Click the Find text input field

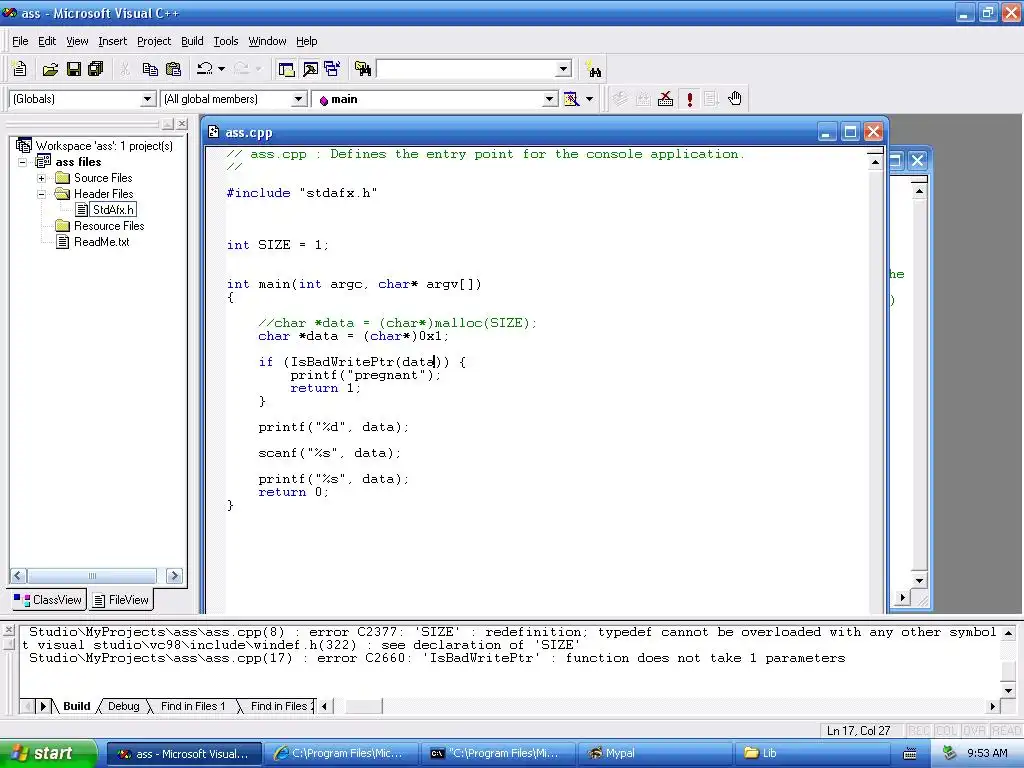(466, 69)
